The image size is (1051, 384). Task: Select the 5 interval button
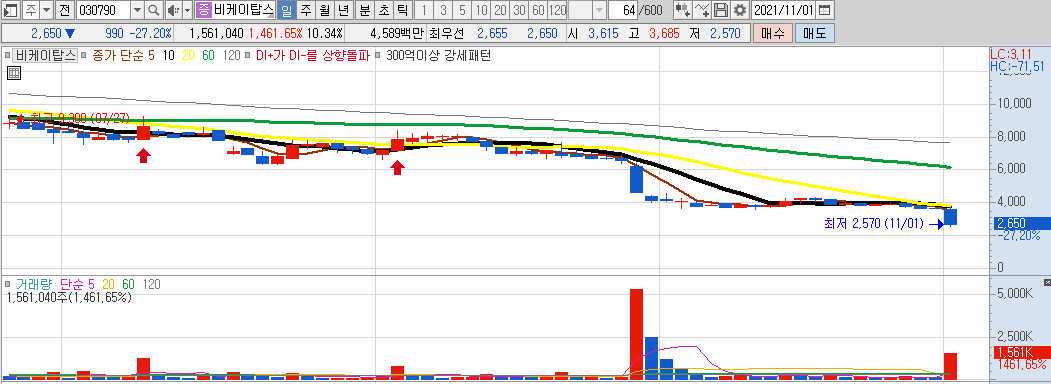tap(462, 10)
